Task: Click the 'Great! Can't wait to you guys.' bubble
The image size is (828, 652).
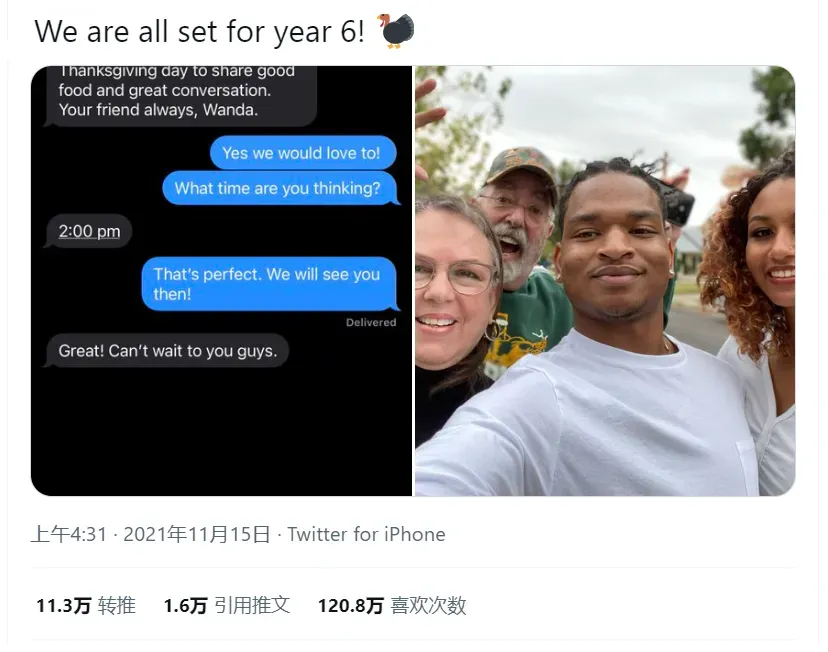Action: click(167, 351)
